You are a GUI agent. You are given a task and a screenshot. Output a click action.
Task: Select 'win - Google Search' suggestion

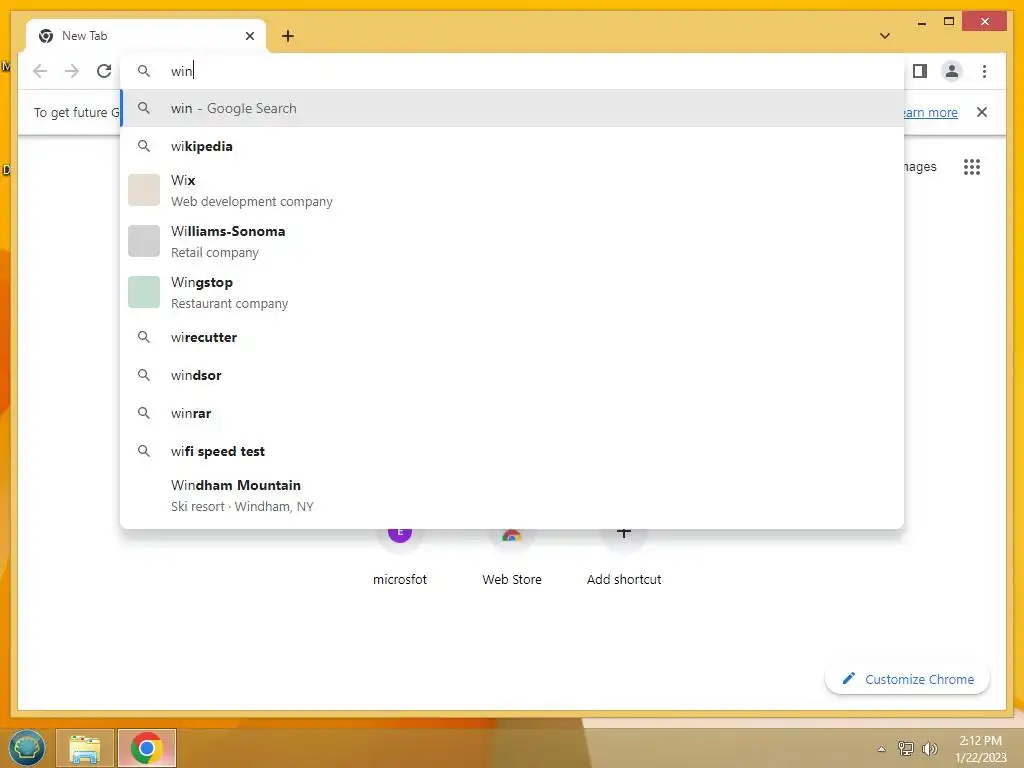[x=512, y=108]
